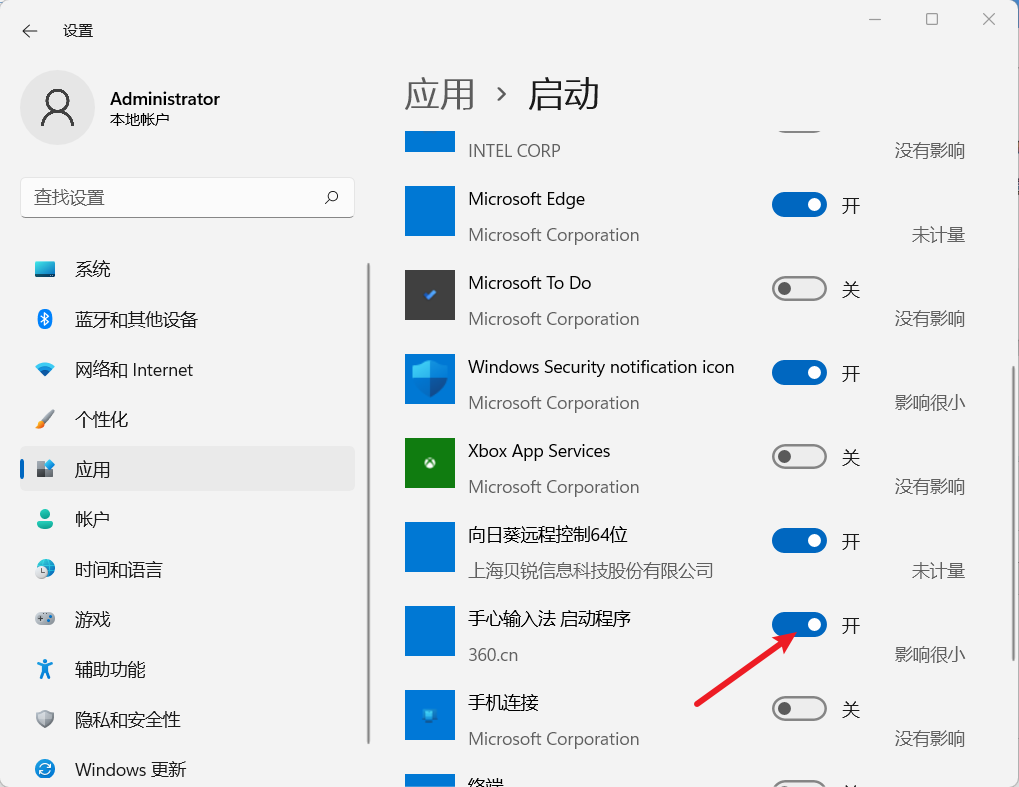Click the sidebar navigation scrollbar
The width and height of the screenshot is (1019, 787).
point(368,503)
